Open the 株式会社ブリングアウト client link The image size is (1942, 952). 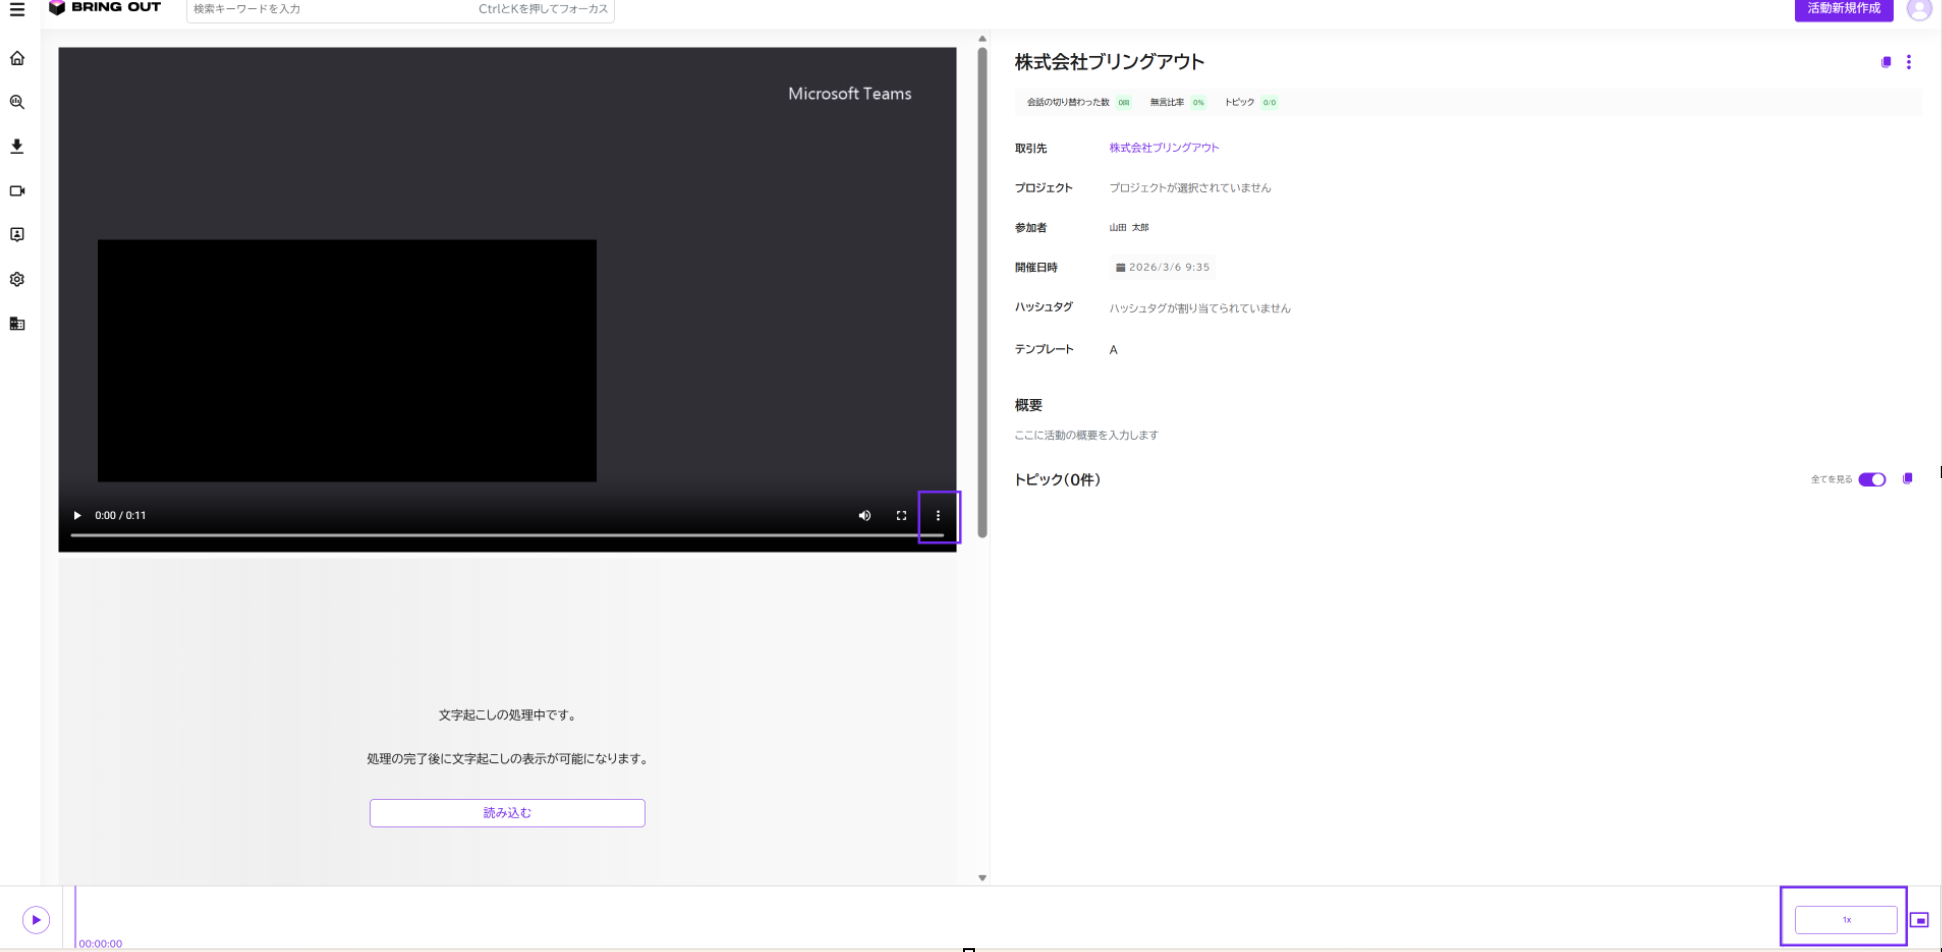(1164, 148)
